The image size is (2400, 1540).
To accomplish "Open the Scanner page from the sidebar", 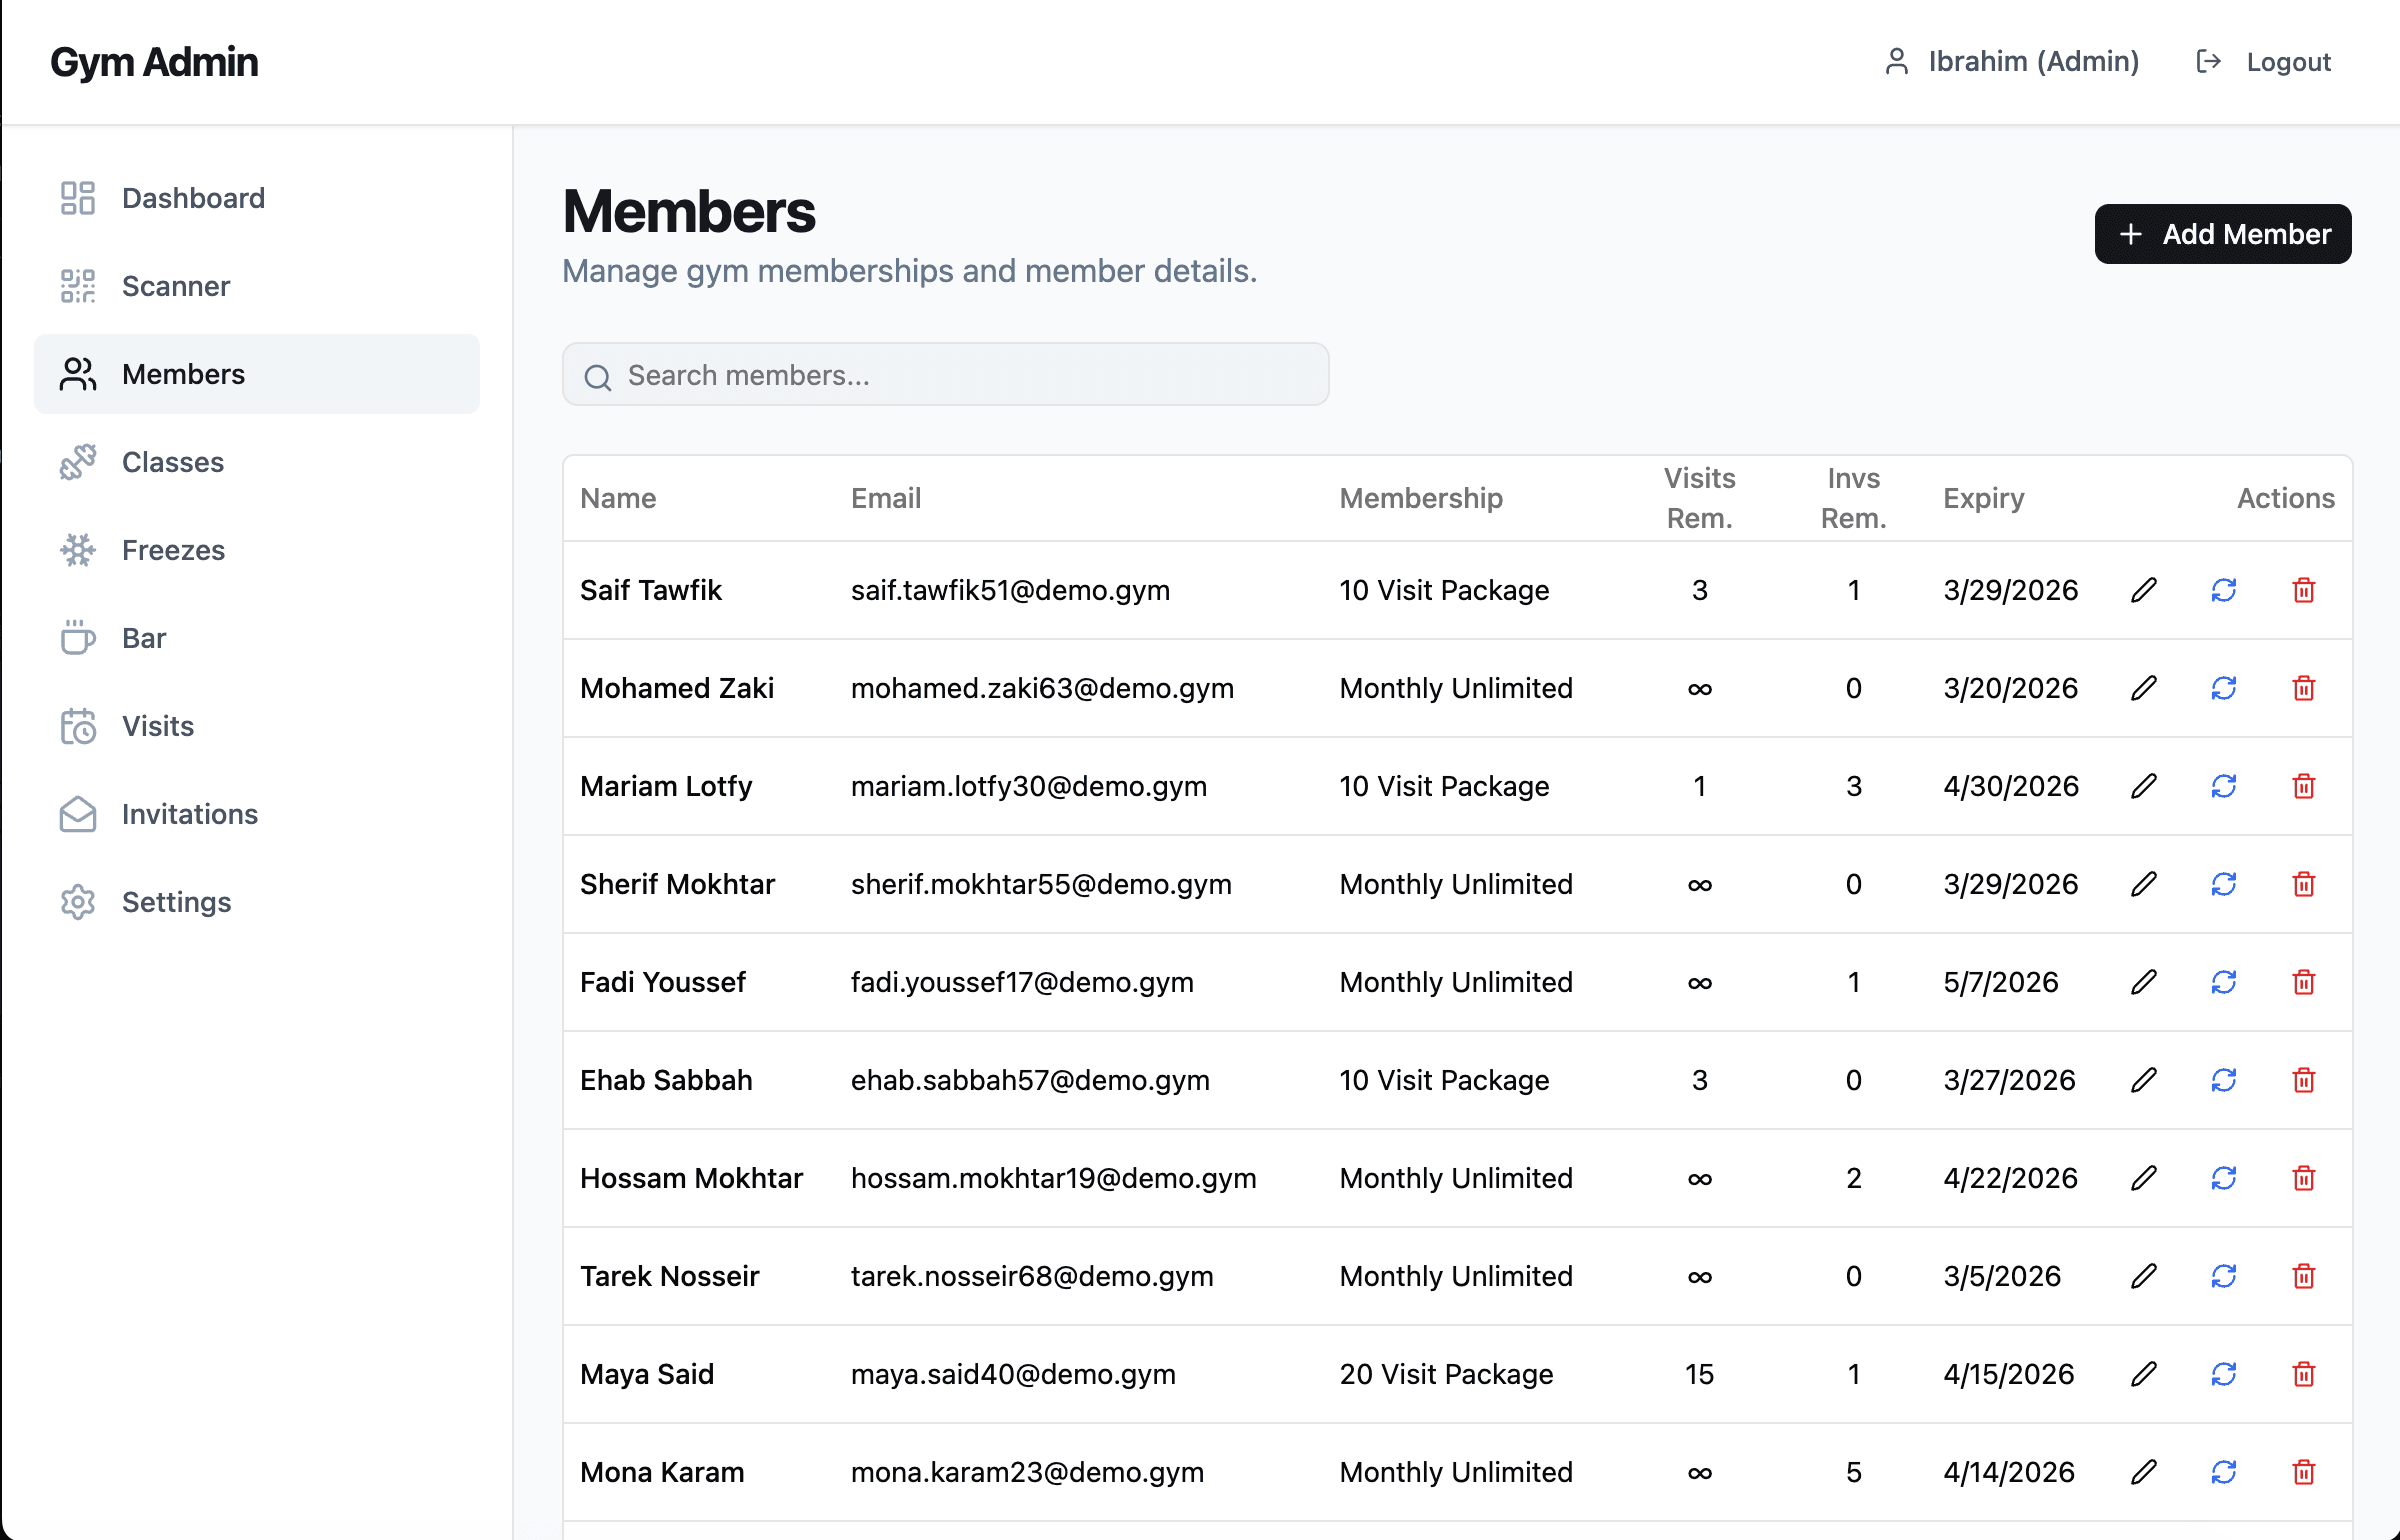I will [176, 286].
